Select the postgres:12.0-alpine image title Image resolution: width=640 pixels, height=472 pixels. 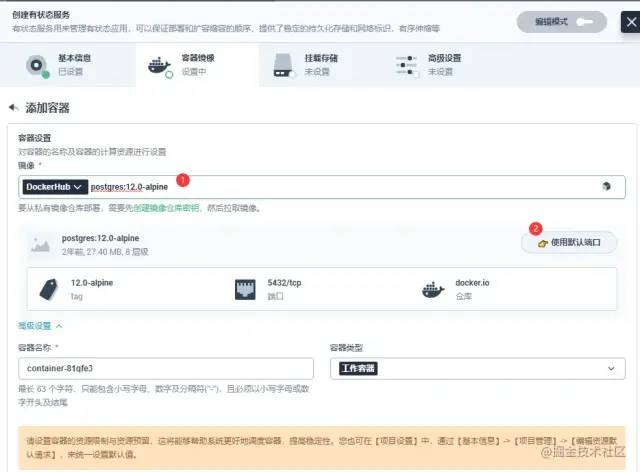[x=100, y=238]
